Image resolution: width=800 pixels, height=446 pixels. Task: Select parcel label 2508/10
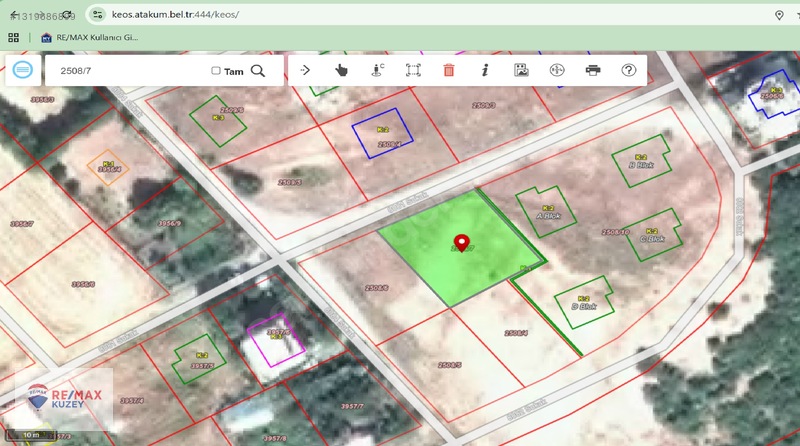[x=615, y=232]
